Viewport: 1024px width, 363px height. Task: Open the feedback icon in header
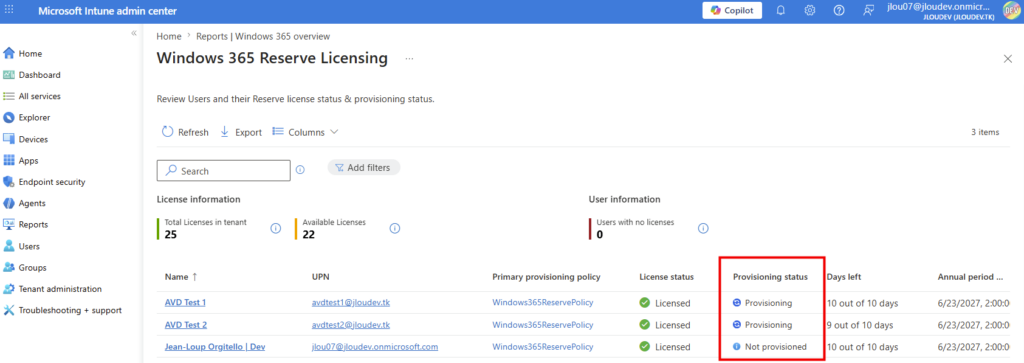click(868, 10)
